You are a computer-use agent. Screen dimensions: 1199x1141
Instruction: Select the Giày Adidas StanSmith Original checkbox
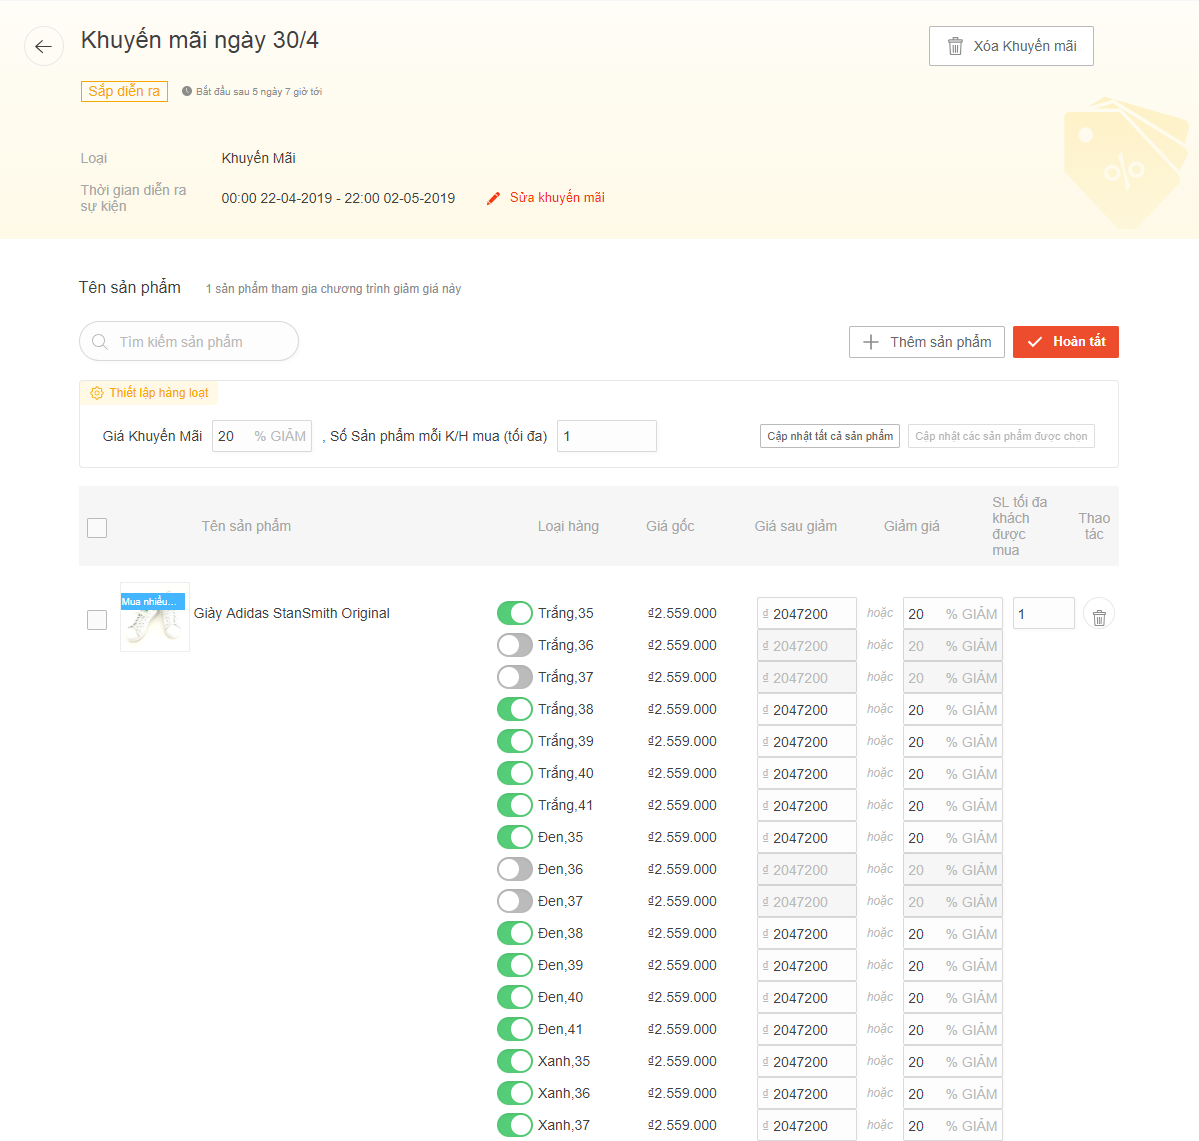97,620
